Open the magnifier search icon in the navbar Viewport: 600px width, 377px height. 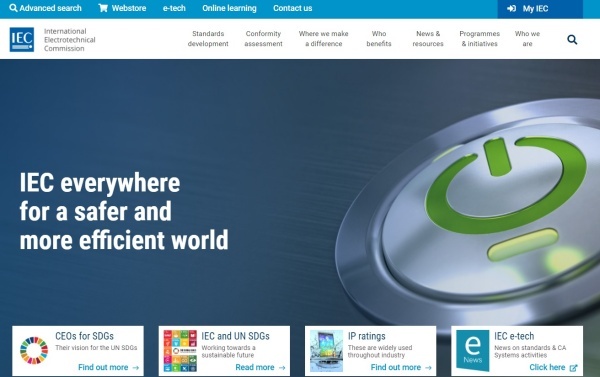pyautogui.click(x=572, y=39)
